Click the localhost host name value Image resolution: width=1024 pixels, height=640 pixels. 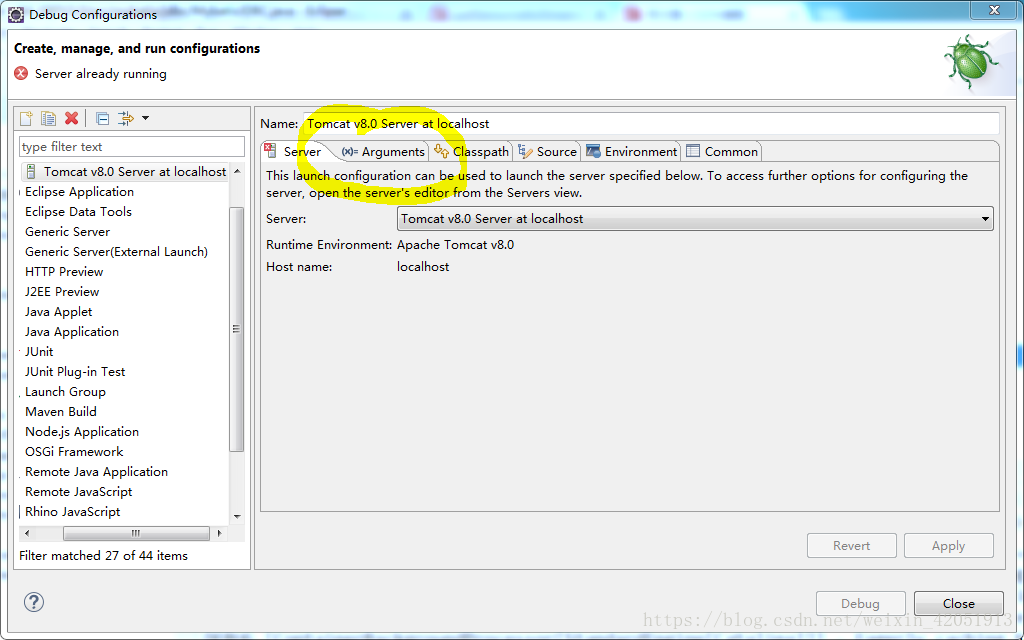(423, 266)
